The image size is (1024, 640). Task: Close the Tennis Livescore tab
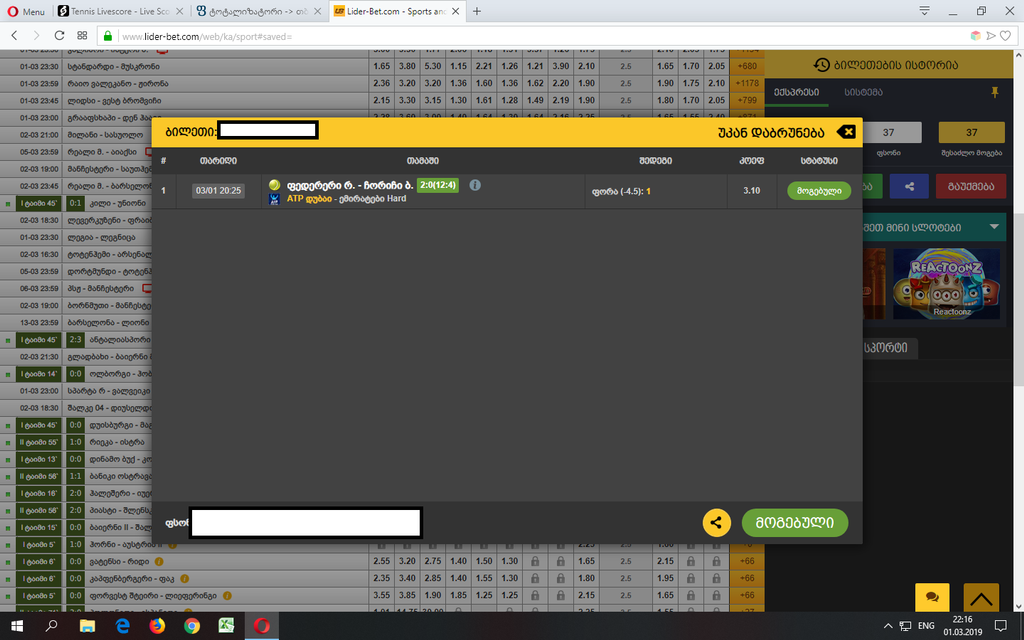click(x=180, y=11)
